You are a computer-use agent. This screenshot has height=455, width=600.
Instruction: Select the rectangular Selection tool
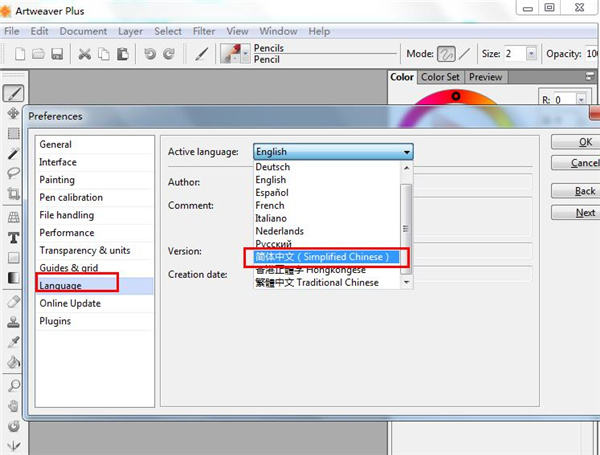tap(13, 133)
